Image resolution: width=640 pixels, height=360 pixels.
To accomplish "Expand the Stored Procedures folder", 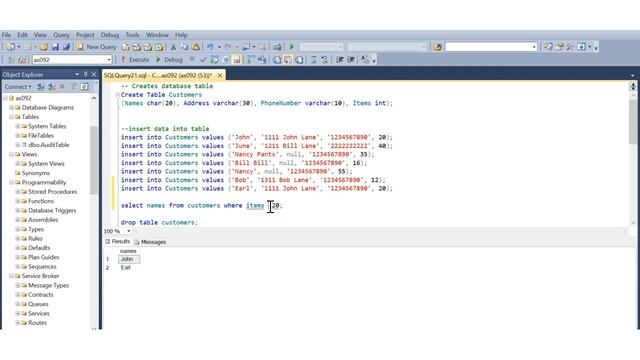I will 18,192.
